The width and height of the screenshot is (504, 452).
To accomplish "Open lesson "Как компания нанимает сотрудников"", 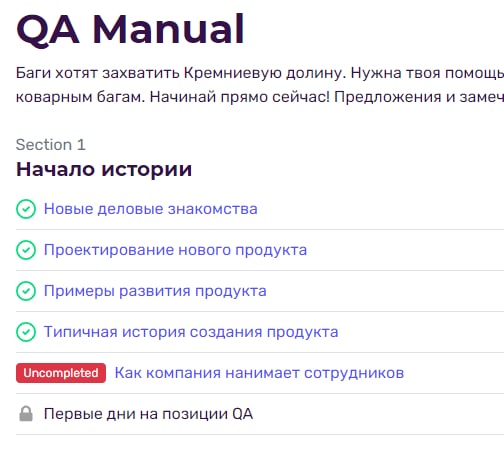I will 259,373.
